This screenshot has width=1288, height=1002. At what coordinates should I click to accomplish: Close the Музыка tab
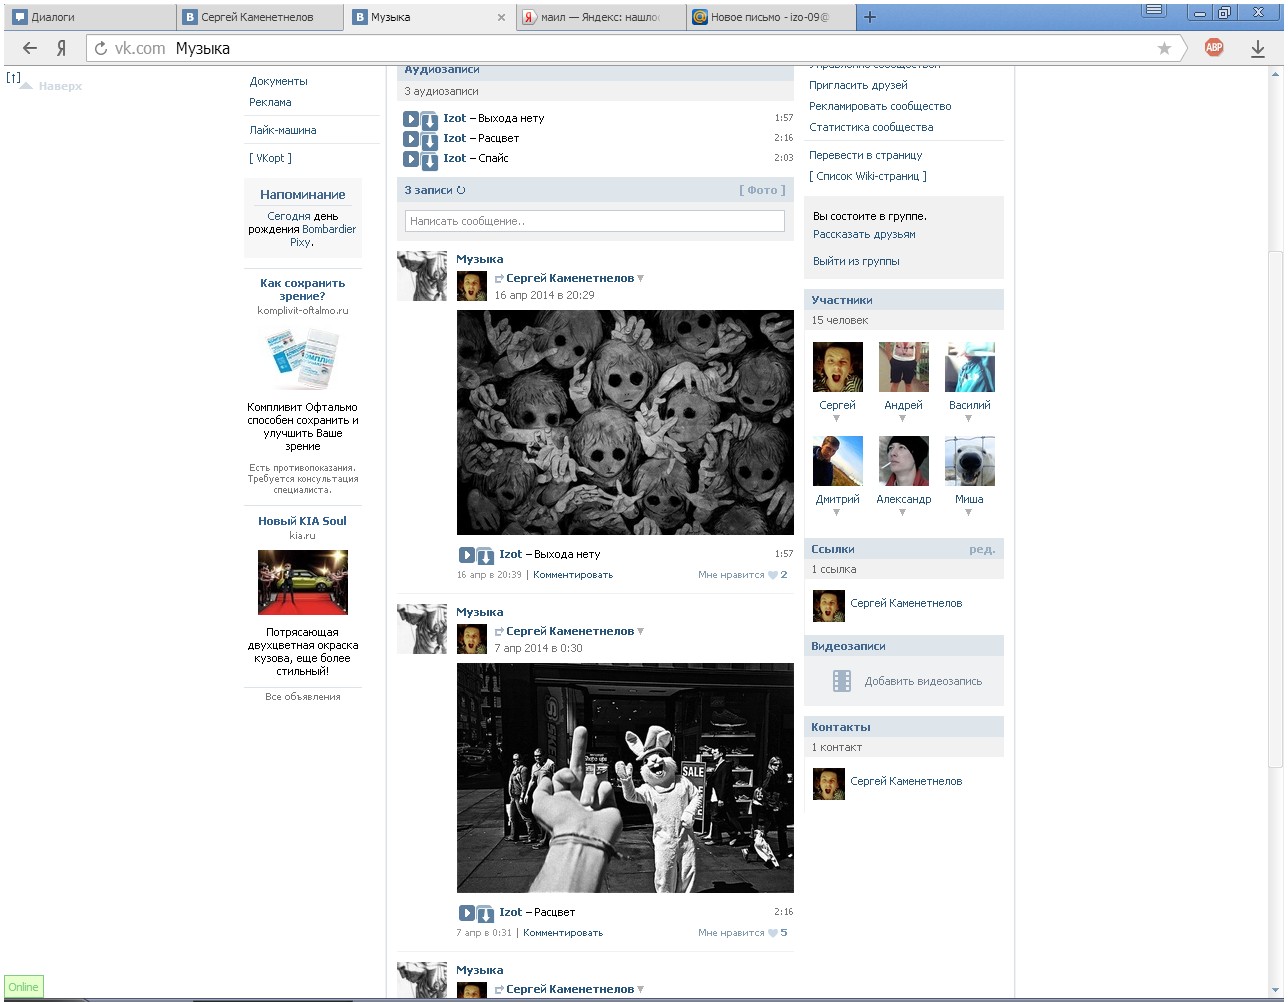tap(502, 18)
